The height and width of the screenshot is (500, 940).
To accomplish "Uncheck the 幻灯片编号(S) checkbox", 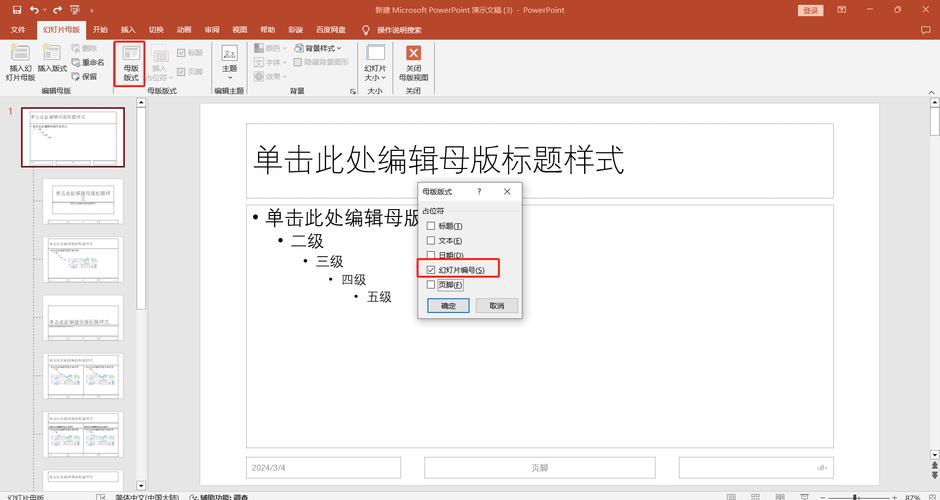I will pyautogui.click(x=431, y=270).
